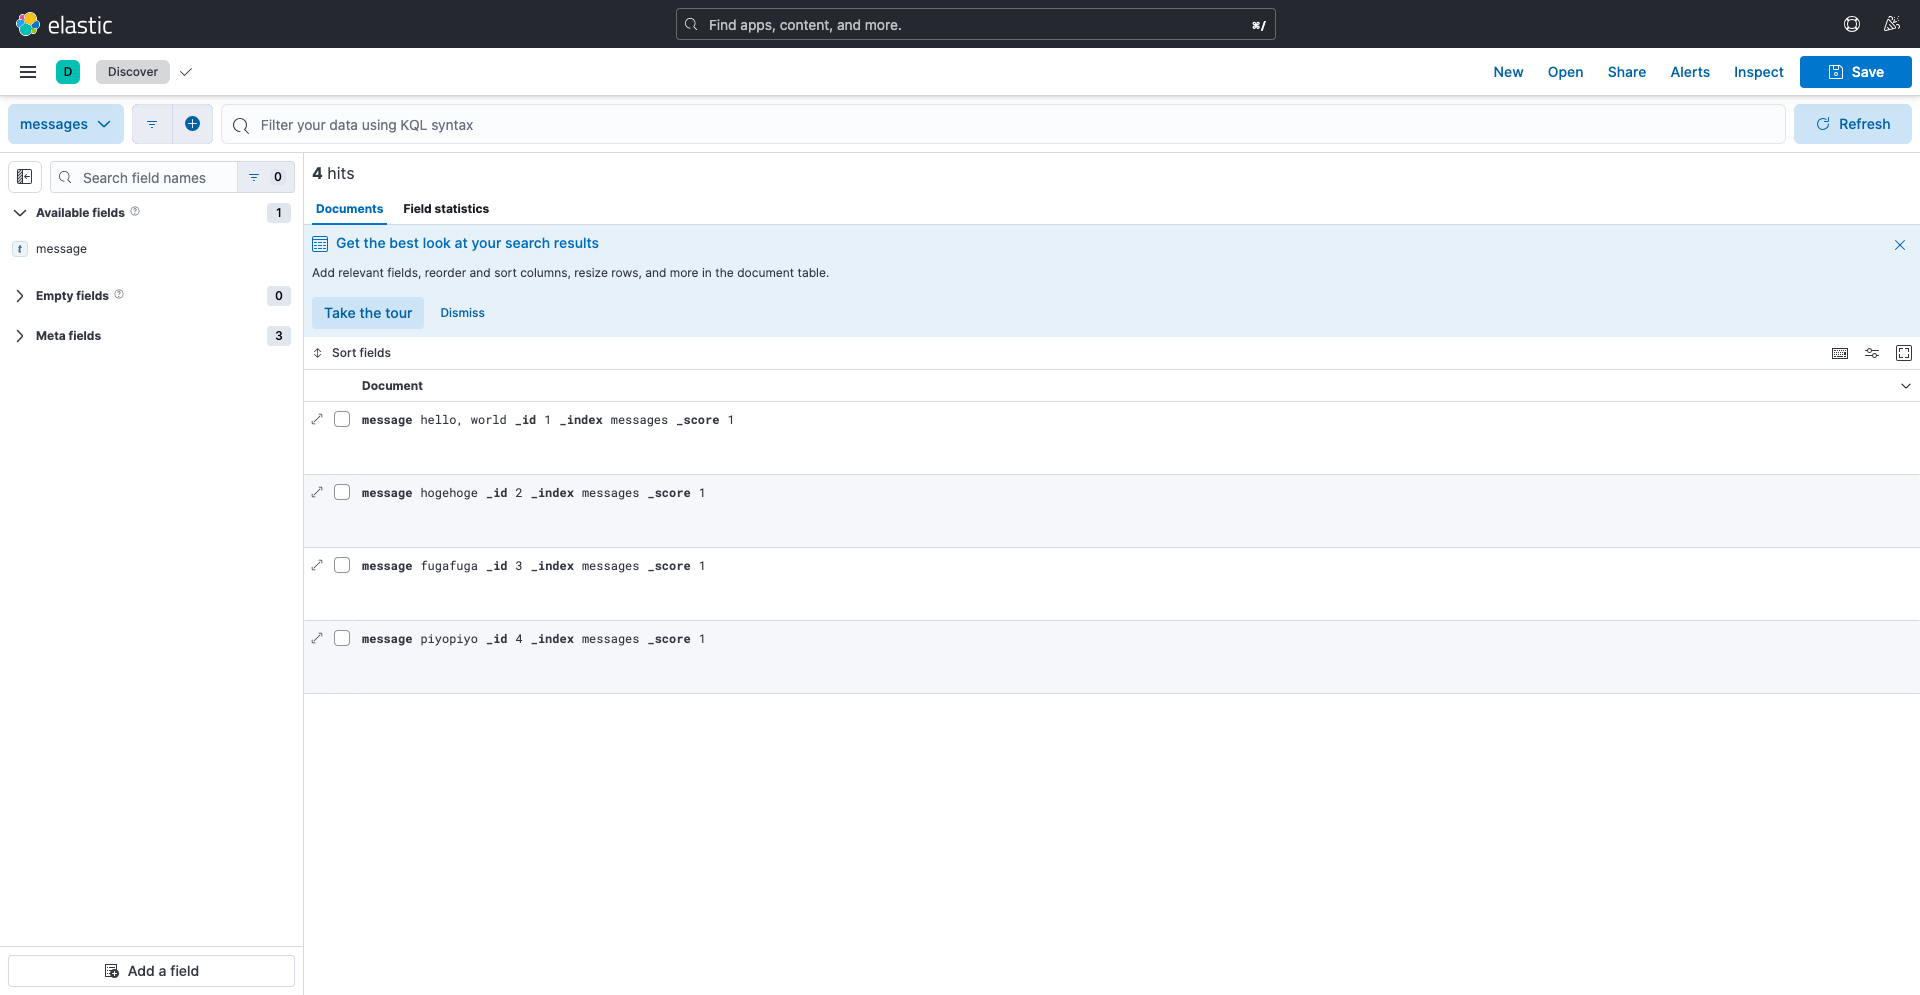Screen dimensions: 1920x995
Task: Click the Document column header label
Action: pyautogui.click(x=392, y=386)
